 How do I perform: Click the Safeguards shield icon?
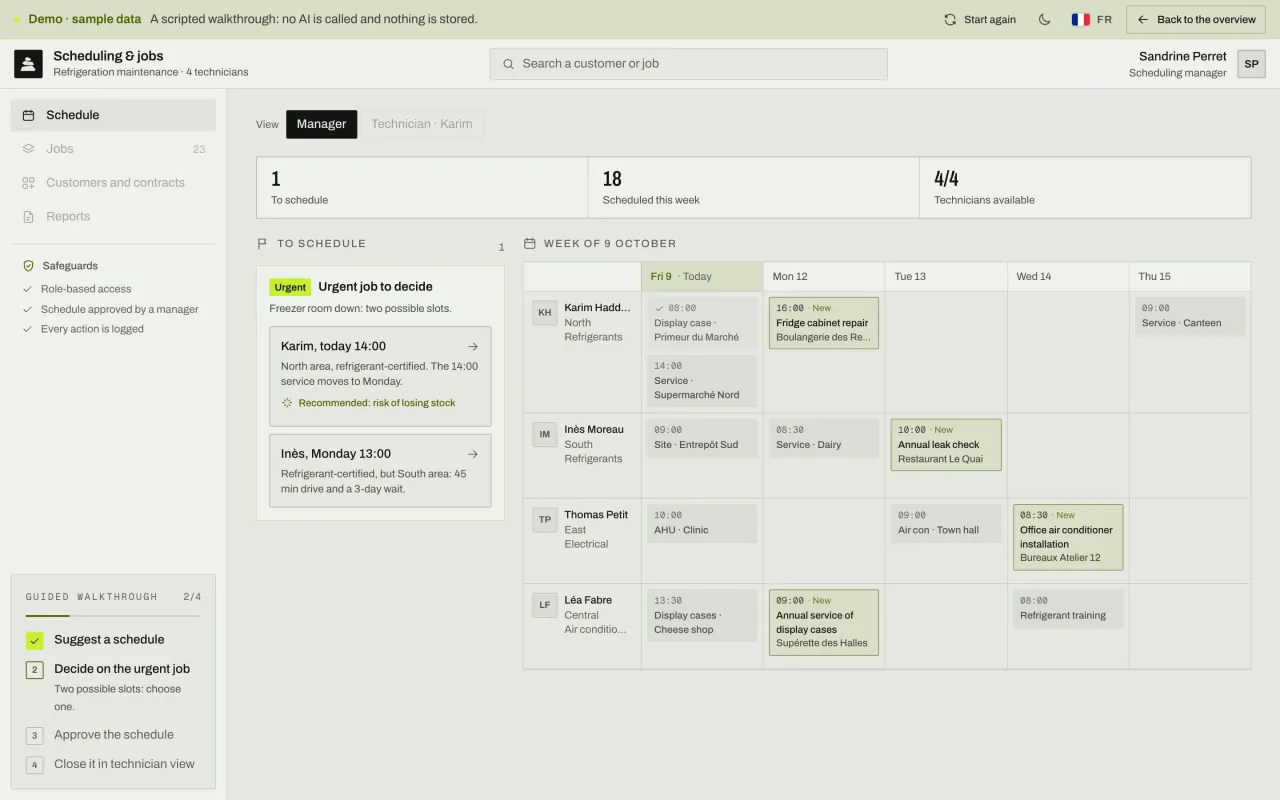28,266
